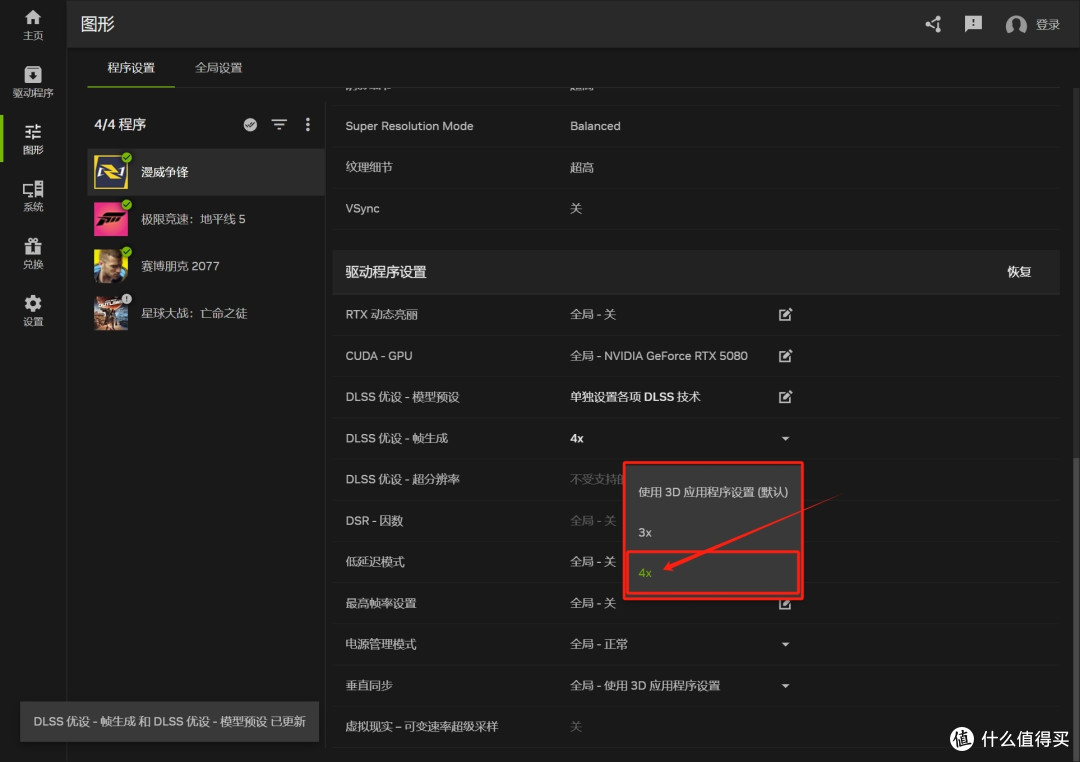Click the share icon in top bar

pos(933,25)
